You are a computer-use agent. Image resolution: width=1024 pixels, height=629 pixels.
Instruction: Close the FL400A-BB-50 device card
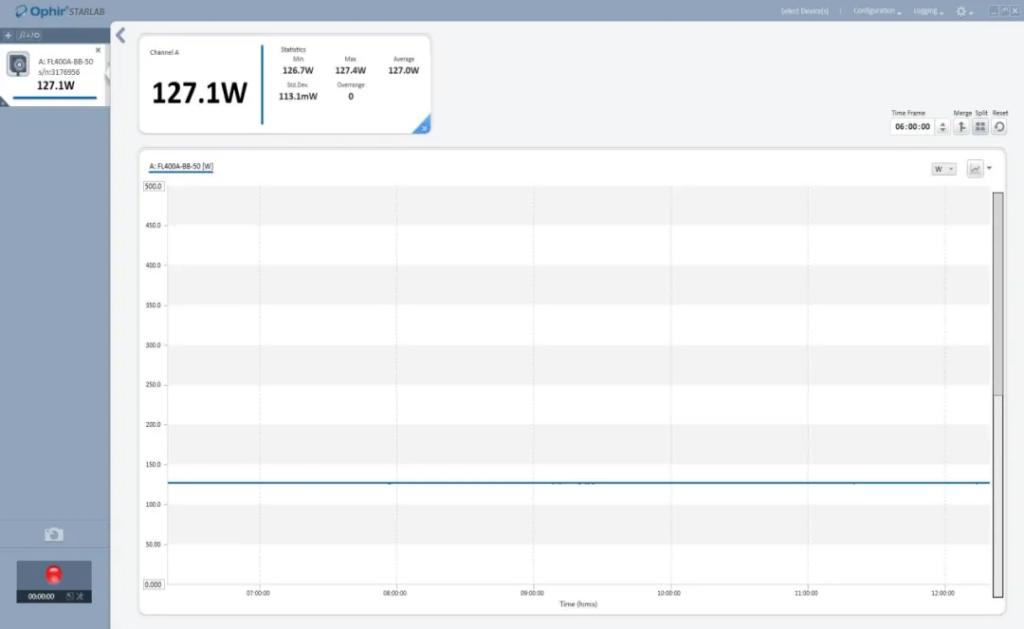coord(98,50)
